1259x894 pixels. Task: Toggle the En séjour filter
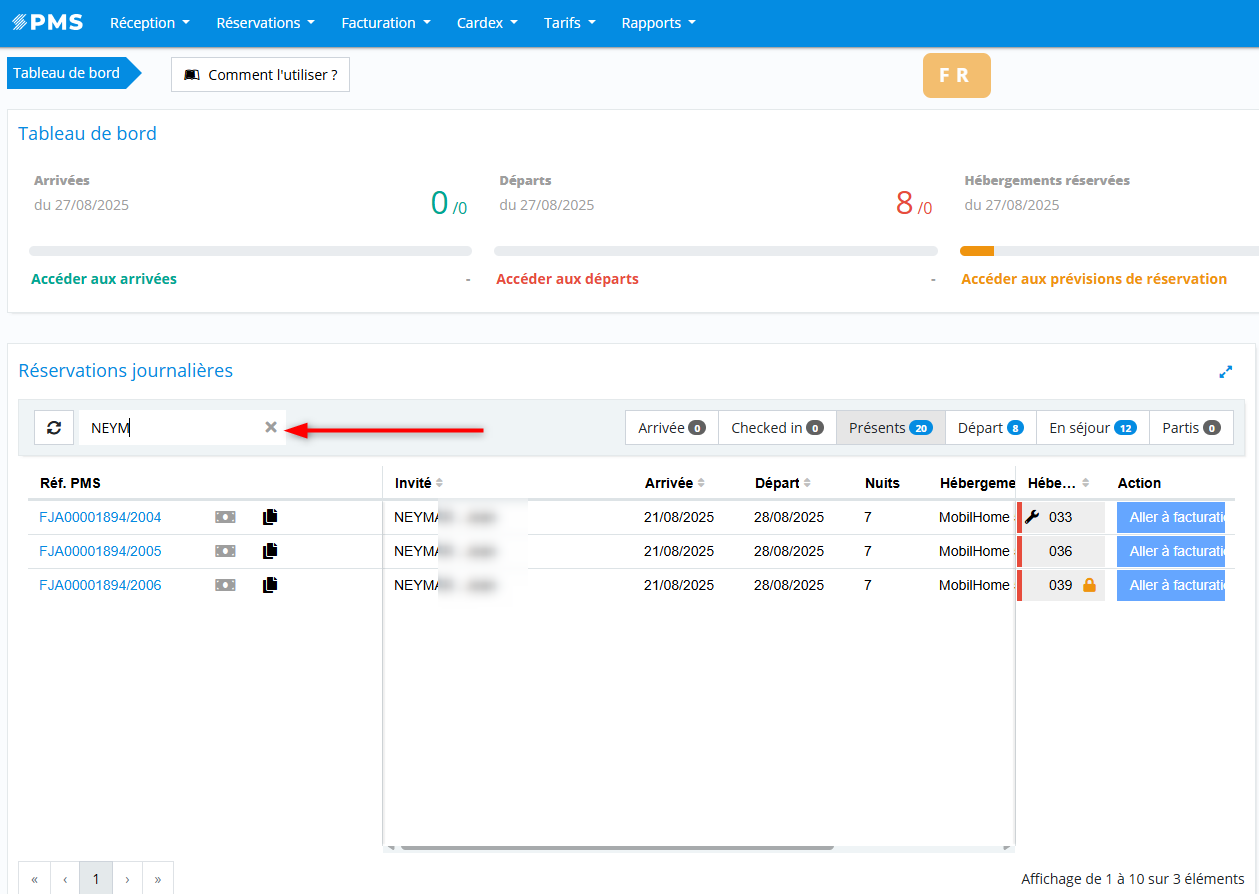point(1092,427)
